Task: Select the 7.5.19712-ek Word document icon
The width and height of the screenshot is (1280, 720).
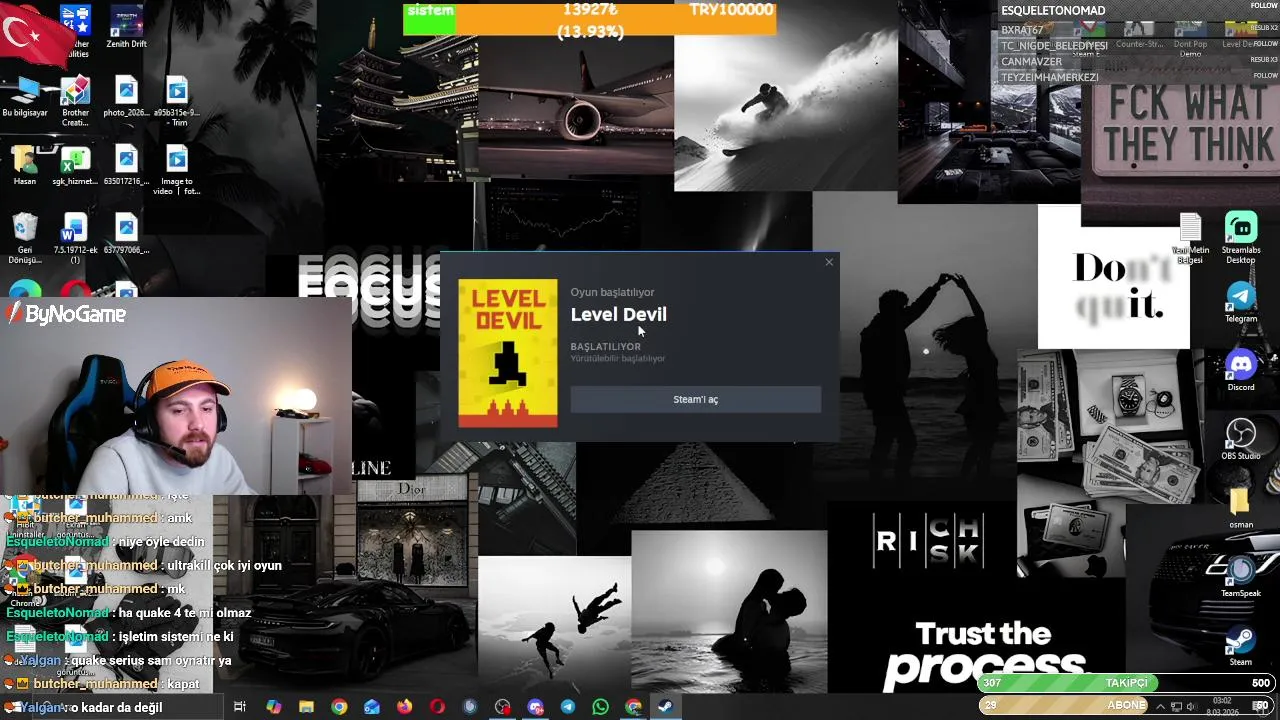Action: [75, 239]
